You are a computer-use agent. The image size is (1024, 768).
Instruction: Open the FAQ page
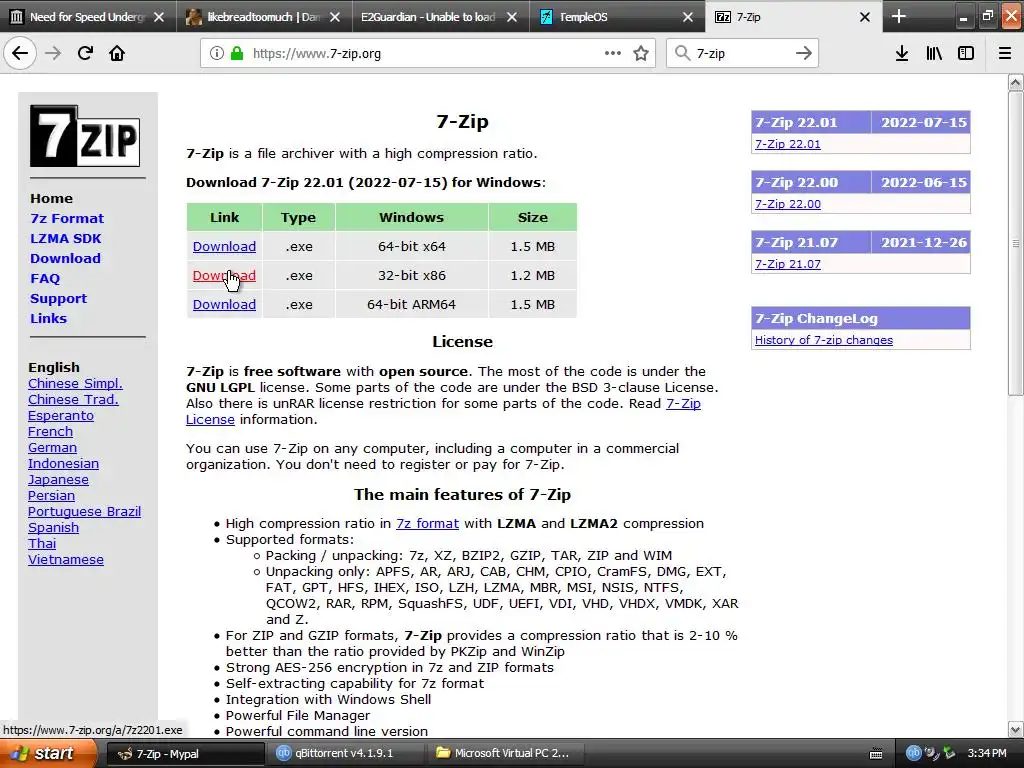pyautogui.click(x=45, y=278)
